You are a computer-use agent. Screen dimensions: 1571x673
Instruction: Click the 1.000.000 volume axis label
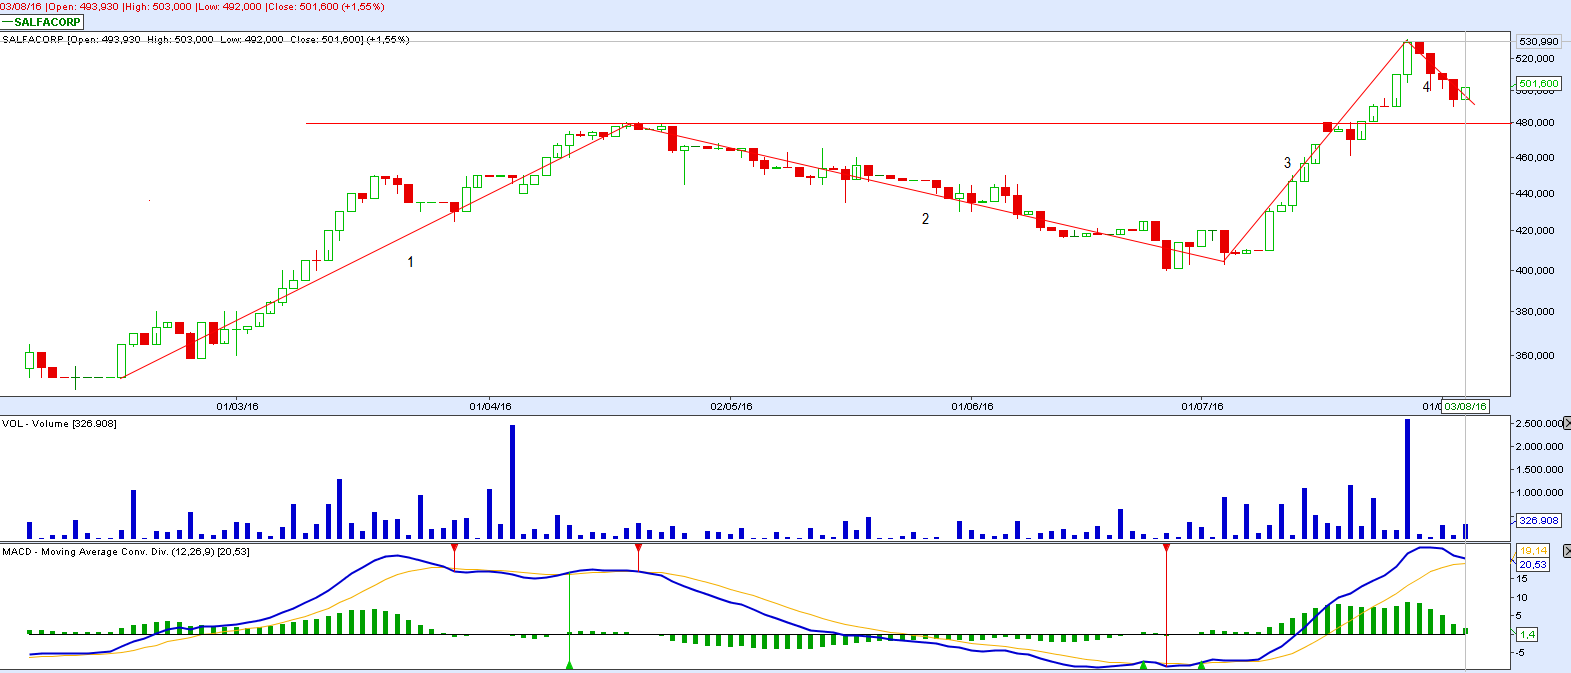tap(1541, 492)
